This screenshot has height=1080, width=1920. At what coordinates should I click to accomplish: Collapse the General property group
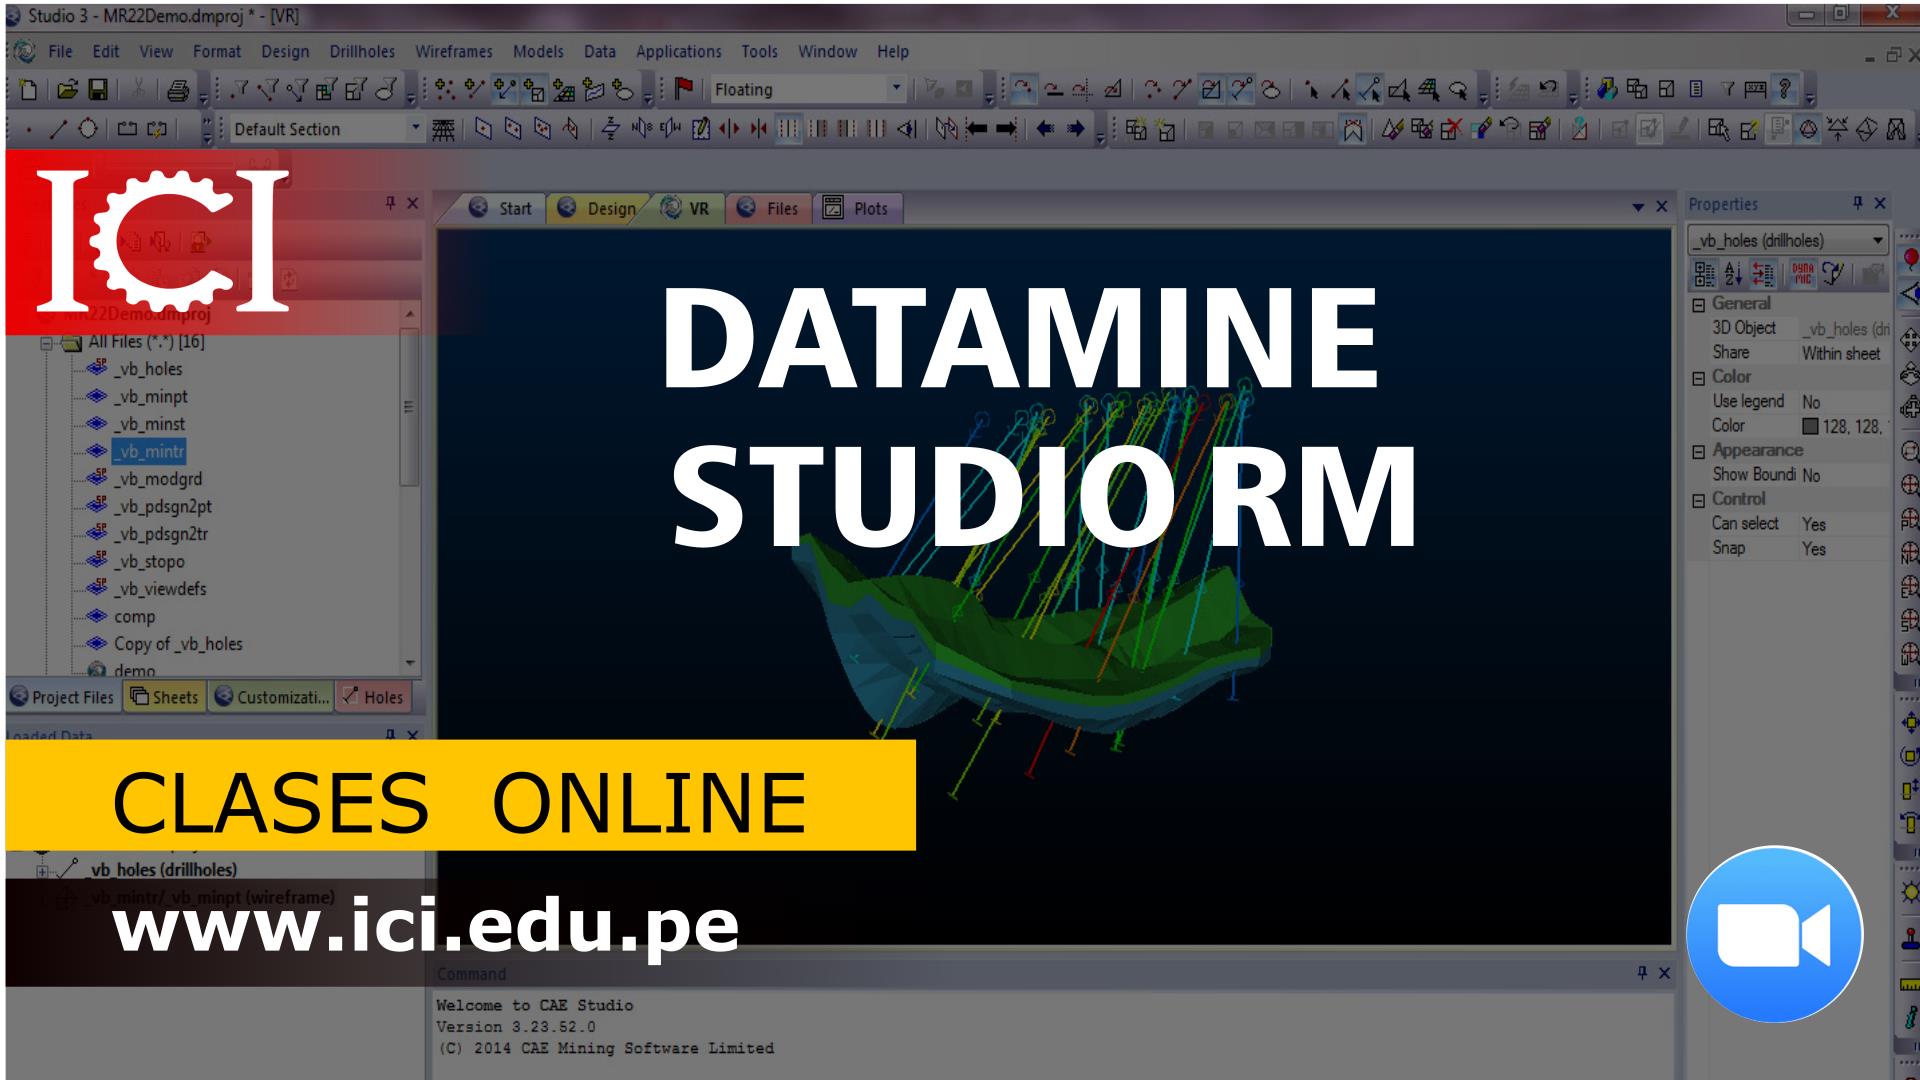coord(1698,305)
